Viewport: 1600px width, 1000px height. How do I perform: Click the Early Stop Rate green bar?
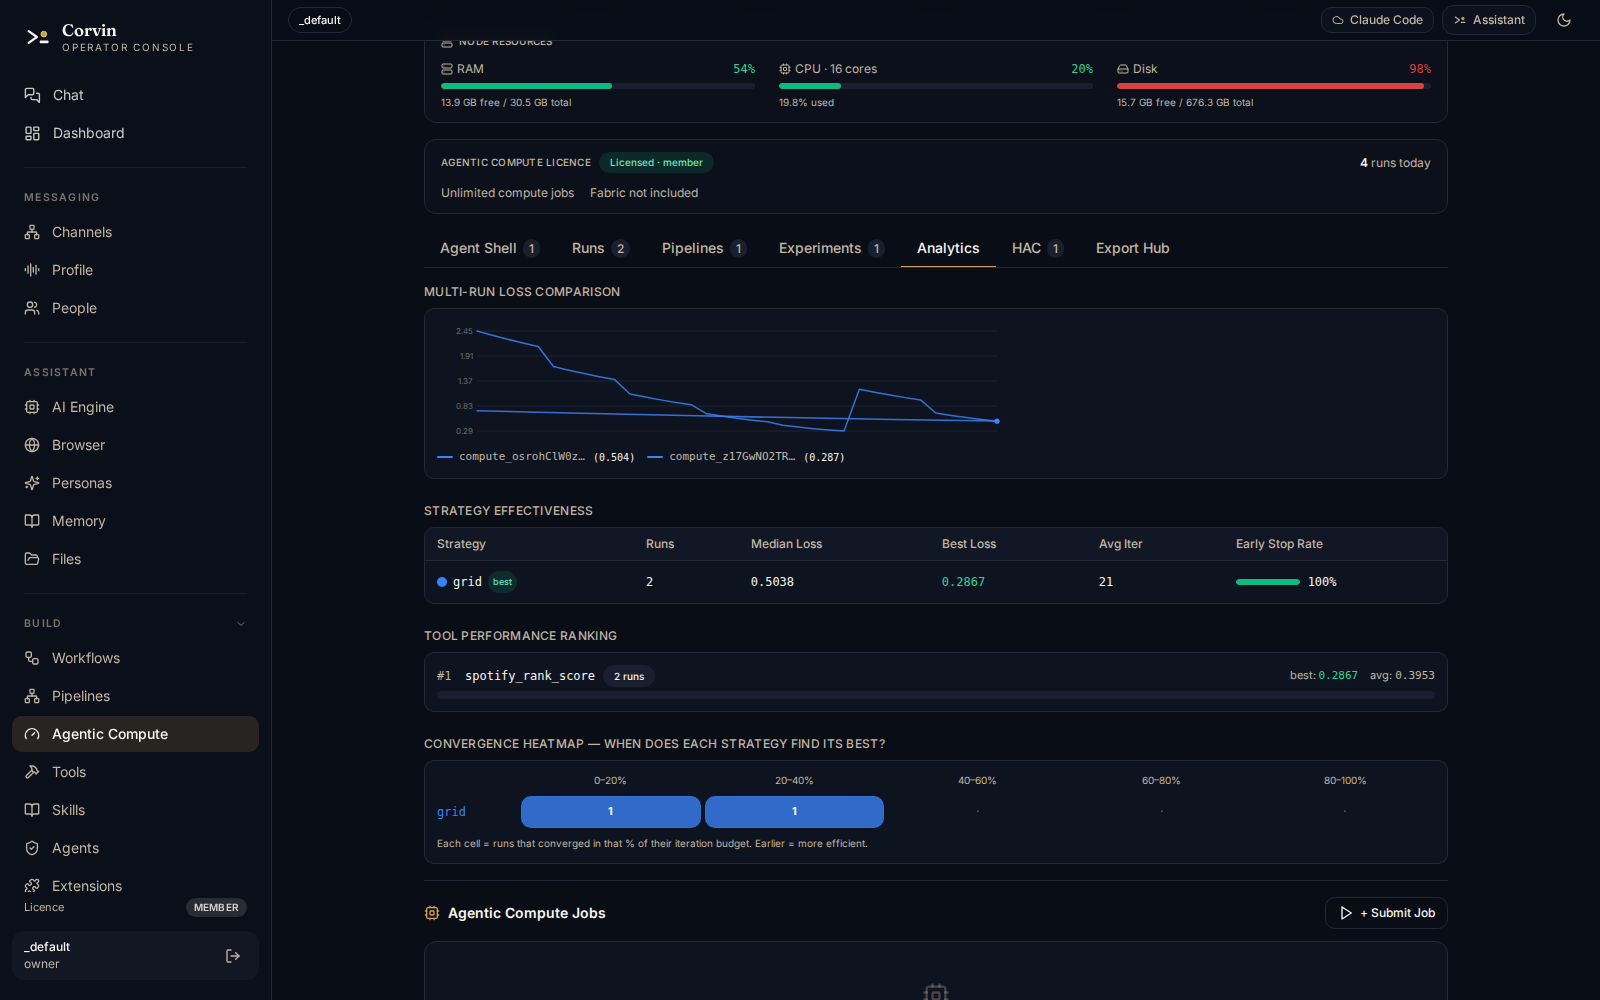point(1268,582)
